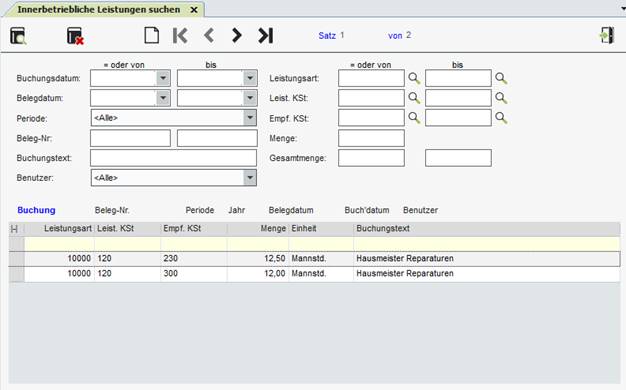Select the Innerbetriebliche Leistungen suchen tab
626x390 pixels.
tap(99, 10)
